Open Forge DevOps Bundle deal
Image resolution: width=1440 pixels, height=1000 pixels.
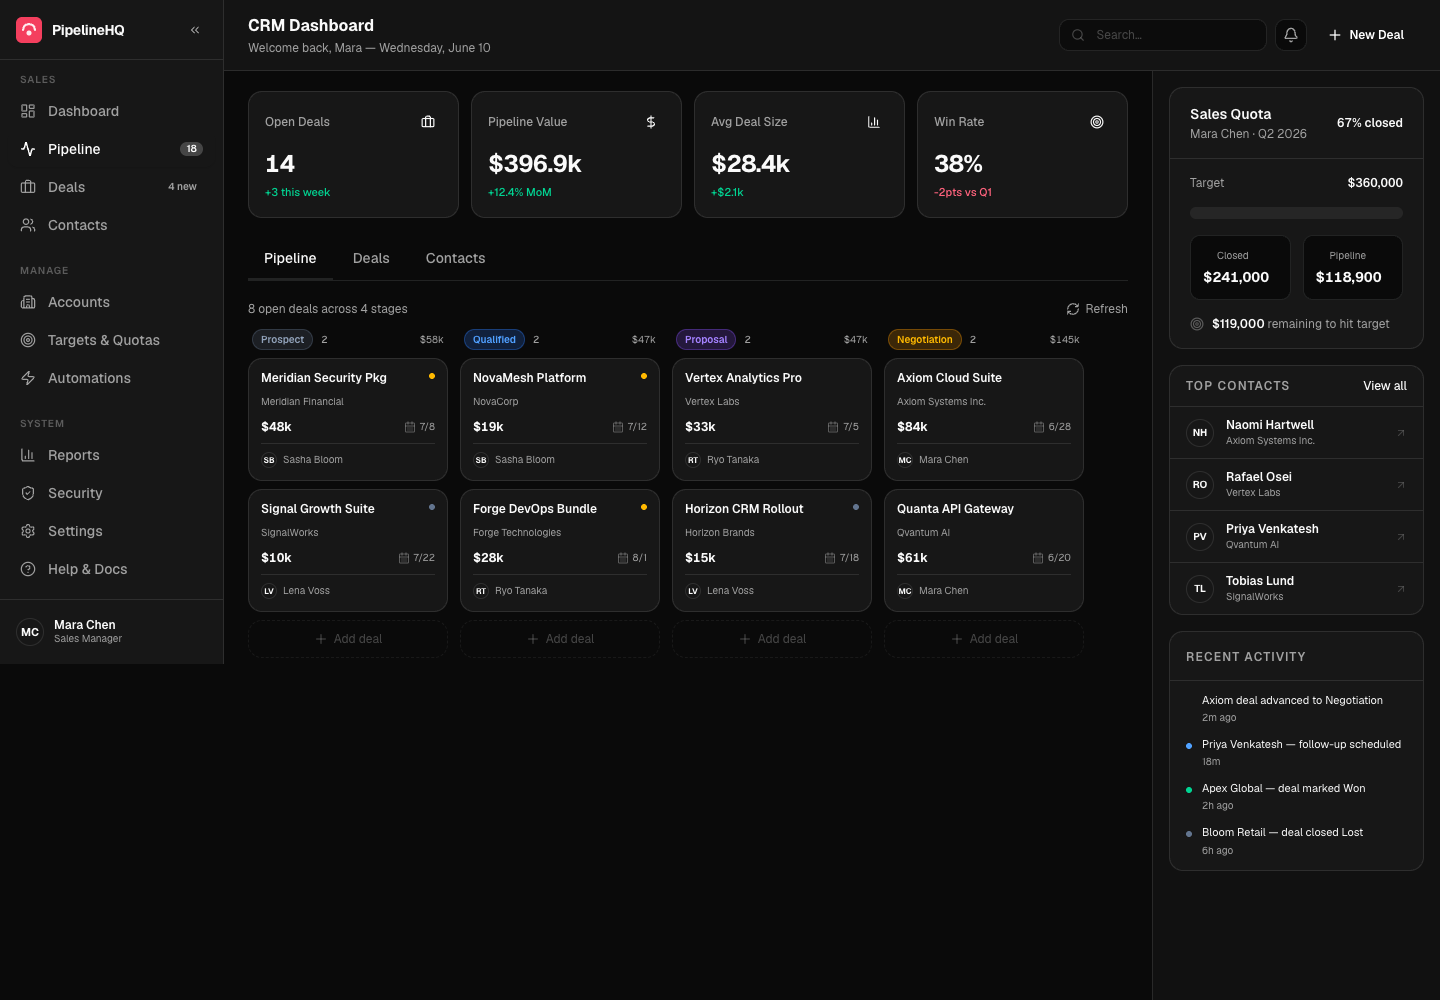coord(560,551)
